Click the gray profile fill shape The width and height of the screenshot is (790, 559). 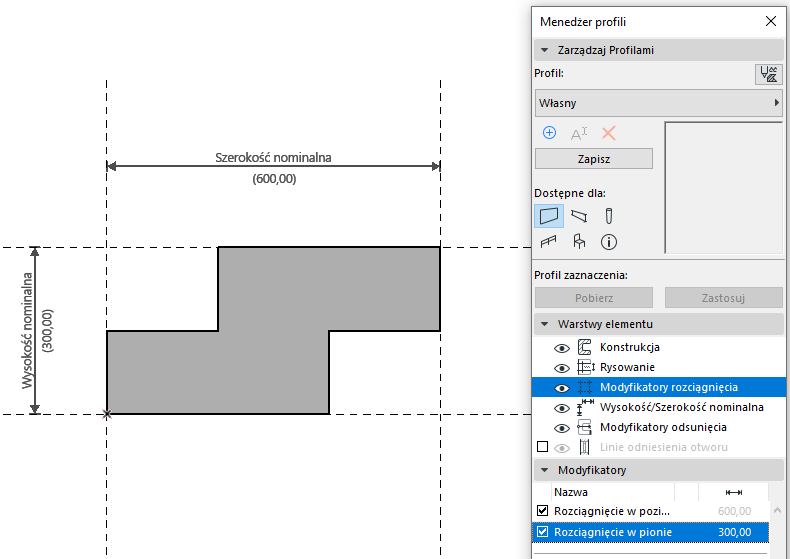coord(274,330)
